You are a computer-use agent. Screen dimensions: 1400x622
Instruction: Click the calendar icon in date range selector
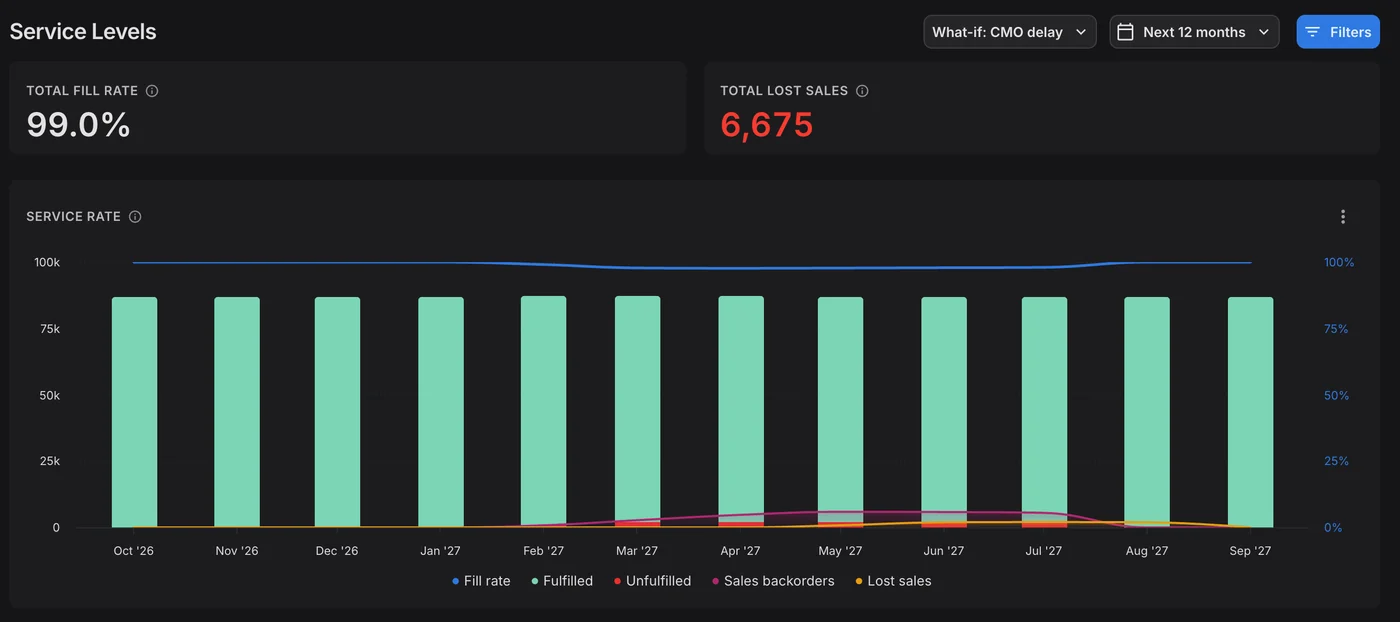1125,32
